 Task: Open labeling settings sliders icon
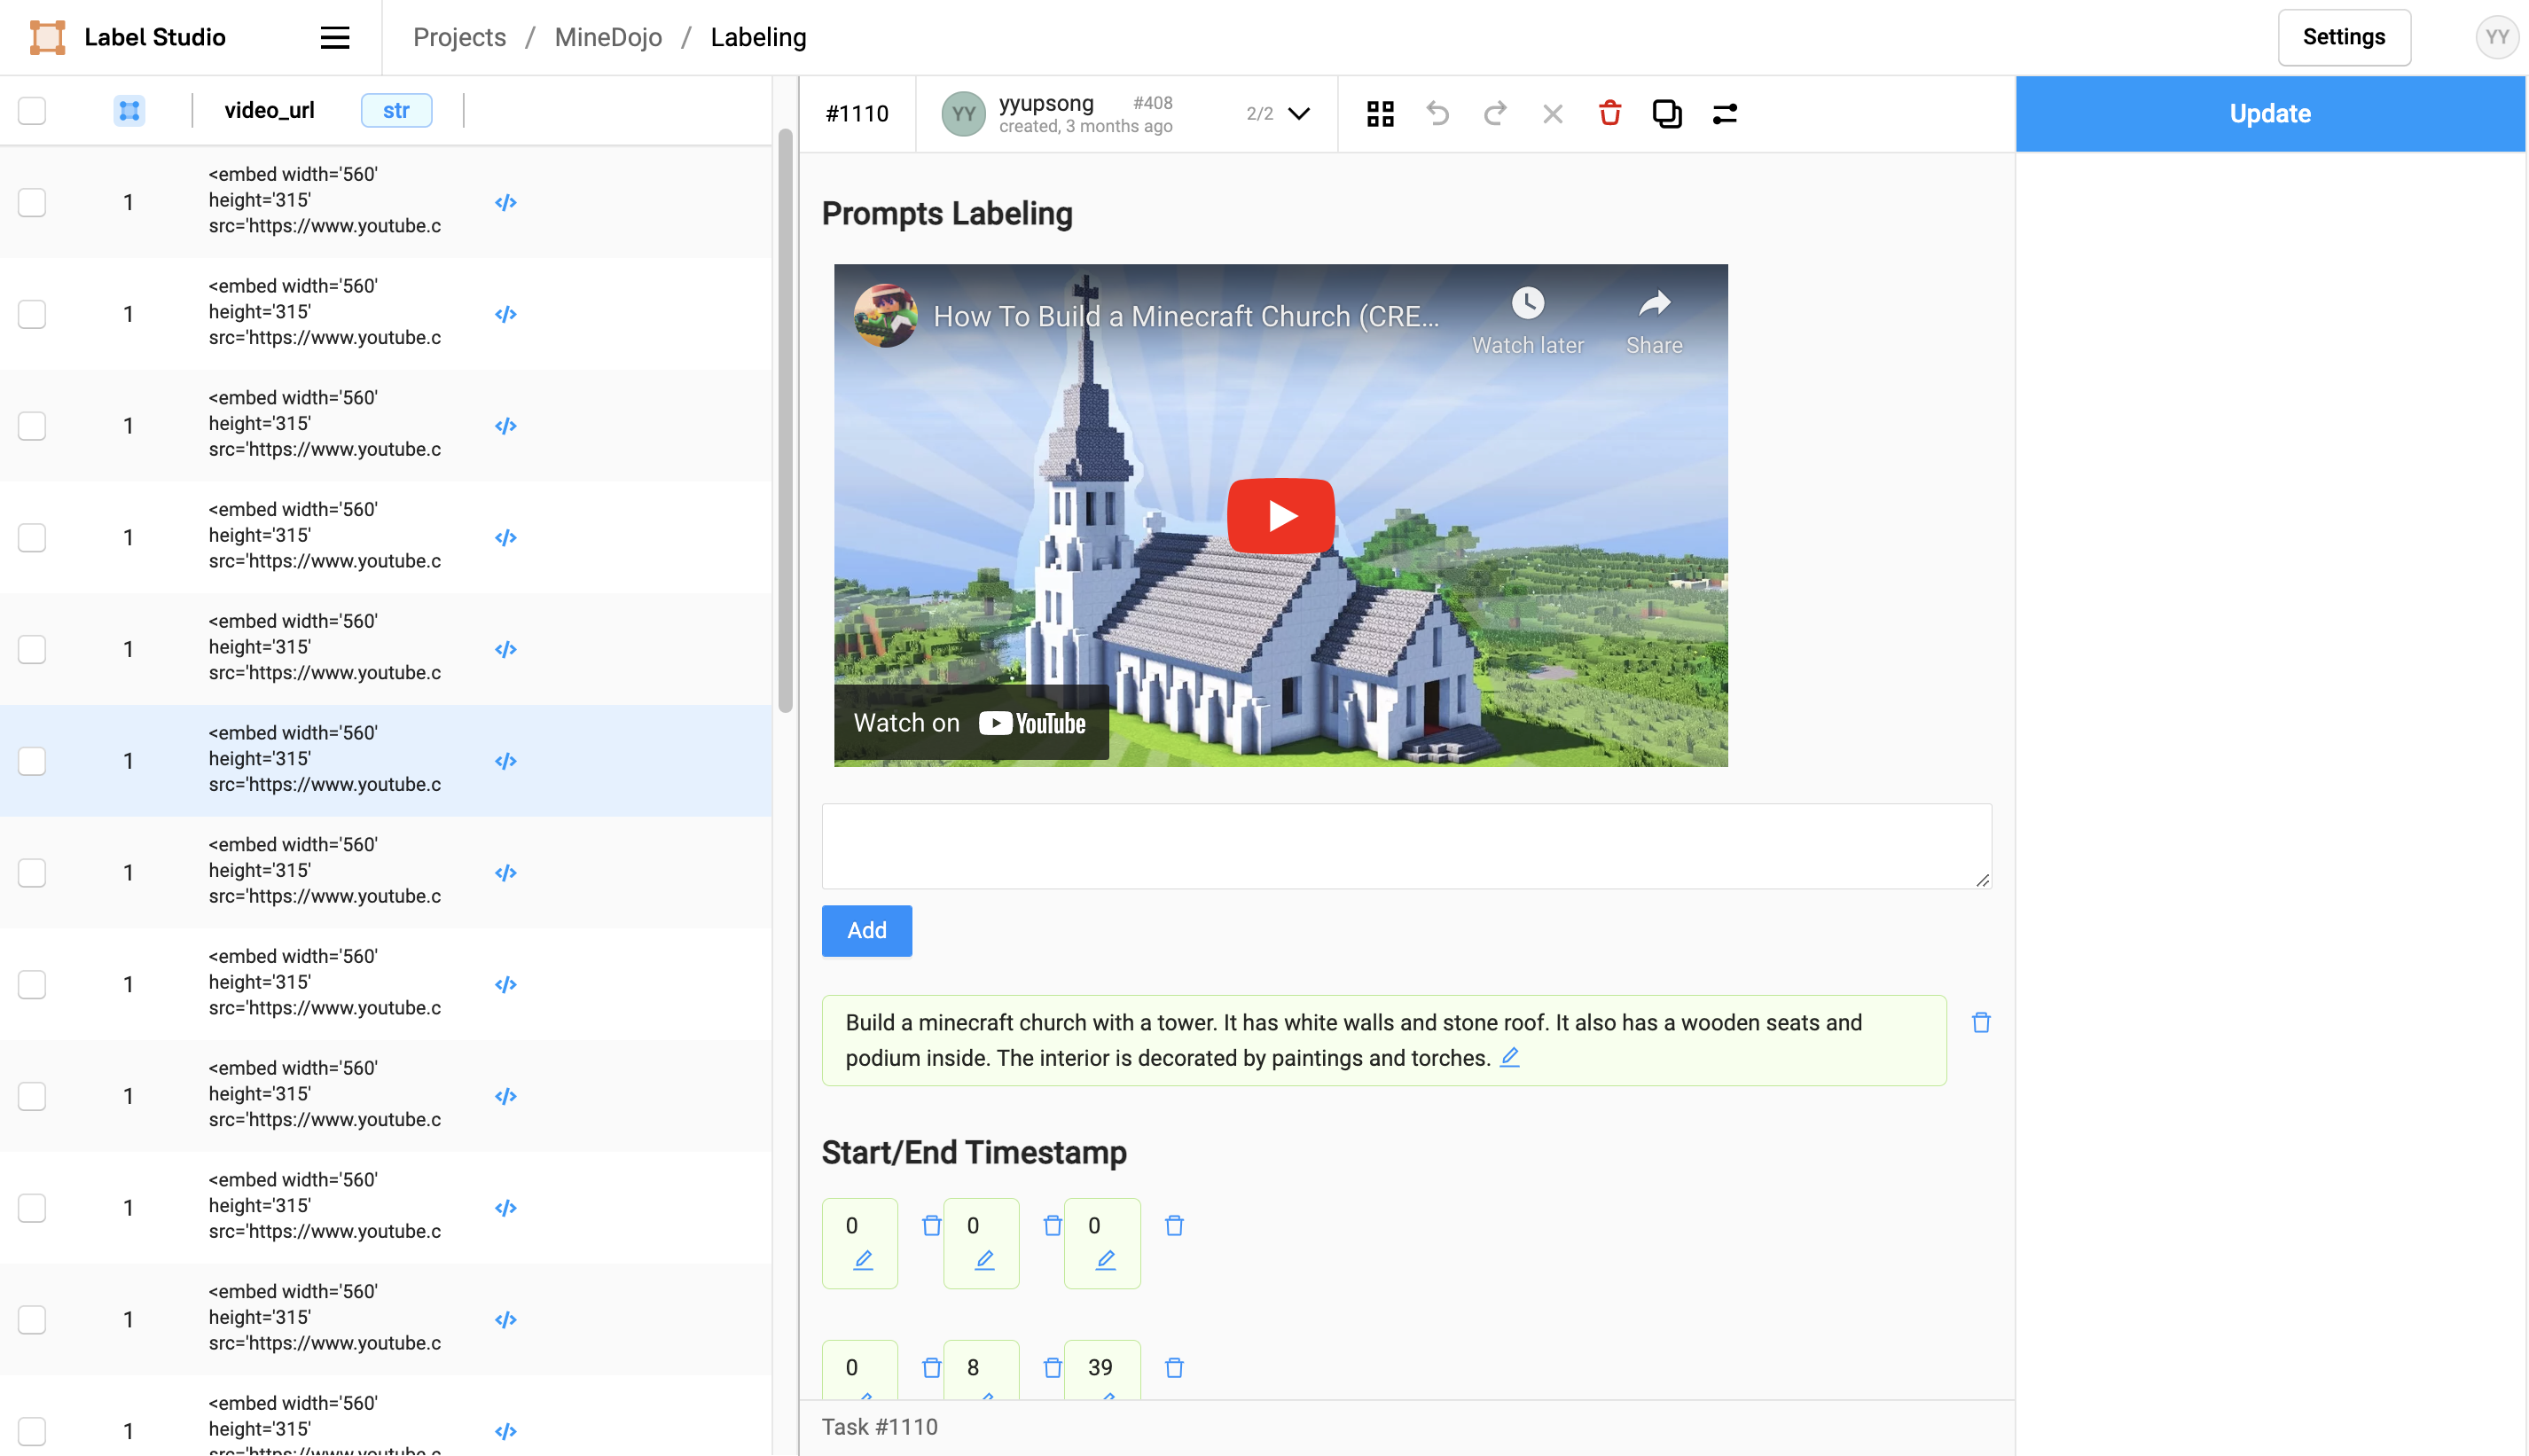coord(1724,113)
